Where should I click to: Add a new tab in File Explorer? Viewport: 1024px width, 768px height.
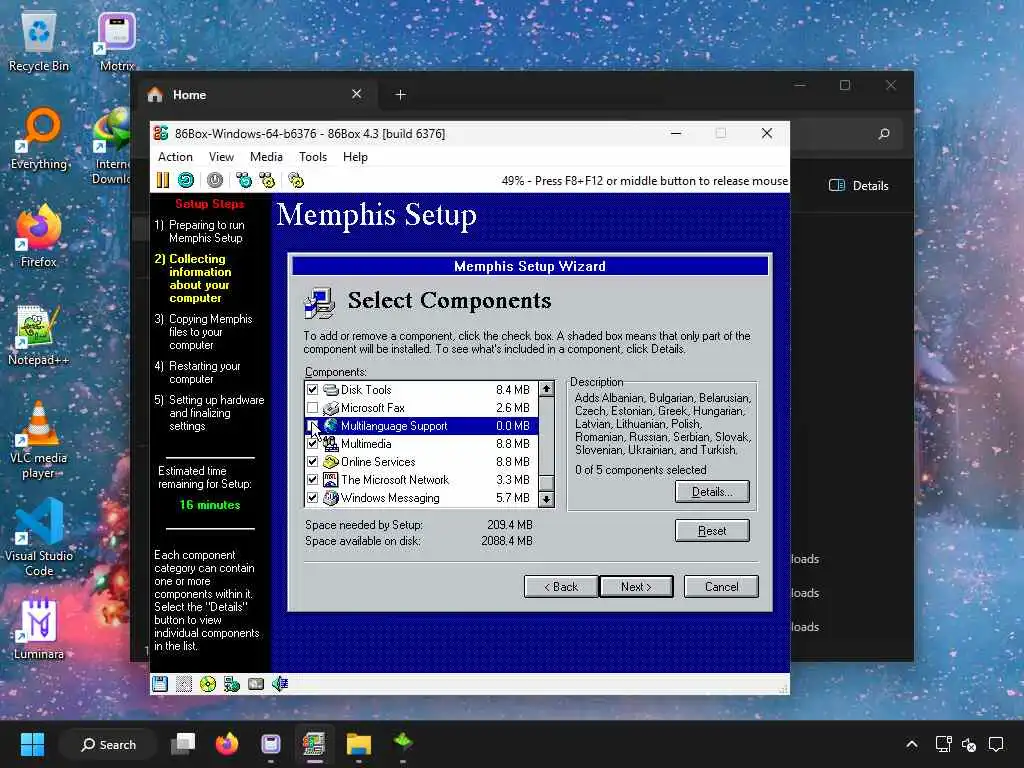400,95
